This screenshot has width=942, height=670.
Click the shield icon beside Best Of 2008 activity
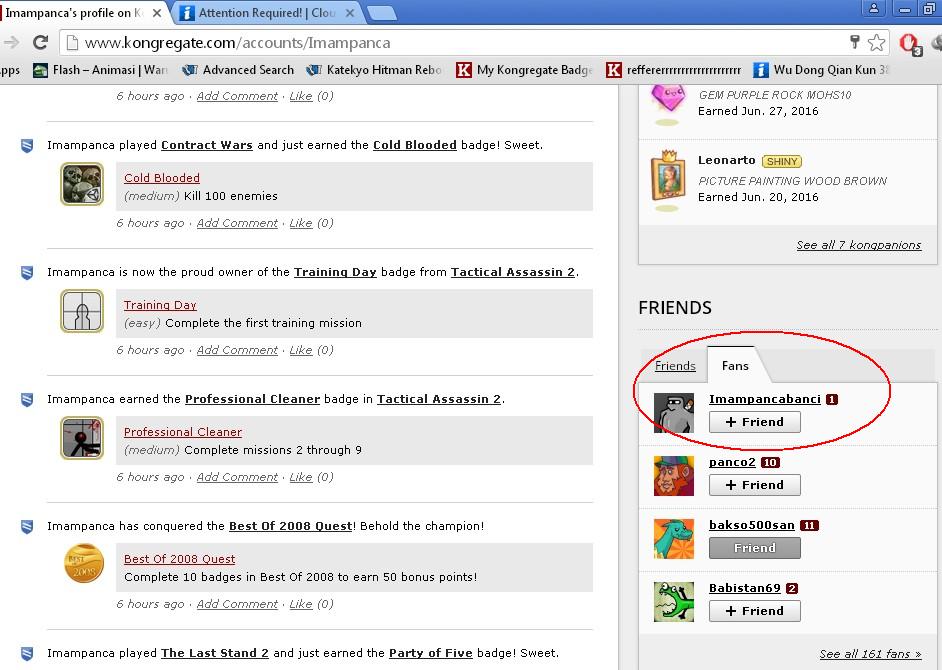27,526
